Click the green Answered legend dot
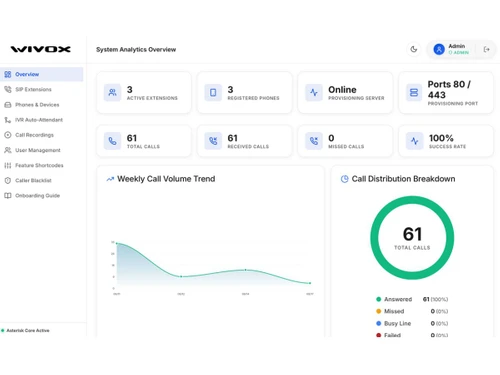 (379, 299)
